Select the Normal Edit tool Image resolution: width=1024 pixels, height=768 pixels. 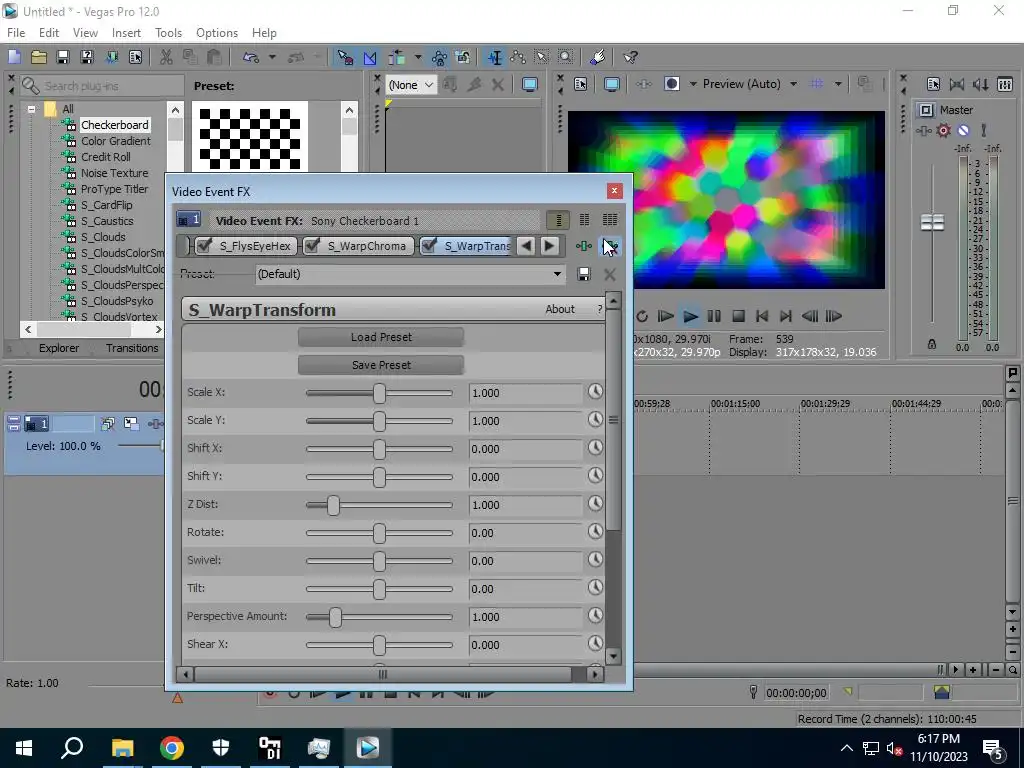[x=494, y=57]
